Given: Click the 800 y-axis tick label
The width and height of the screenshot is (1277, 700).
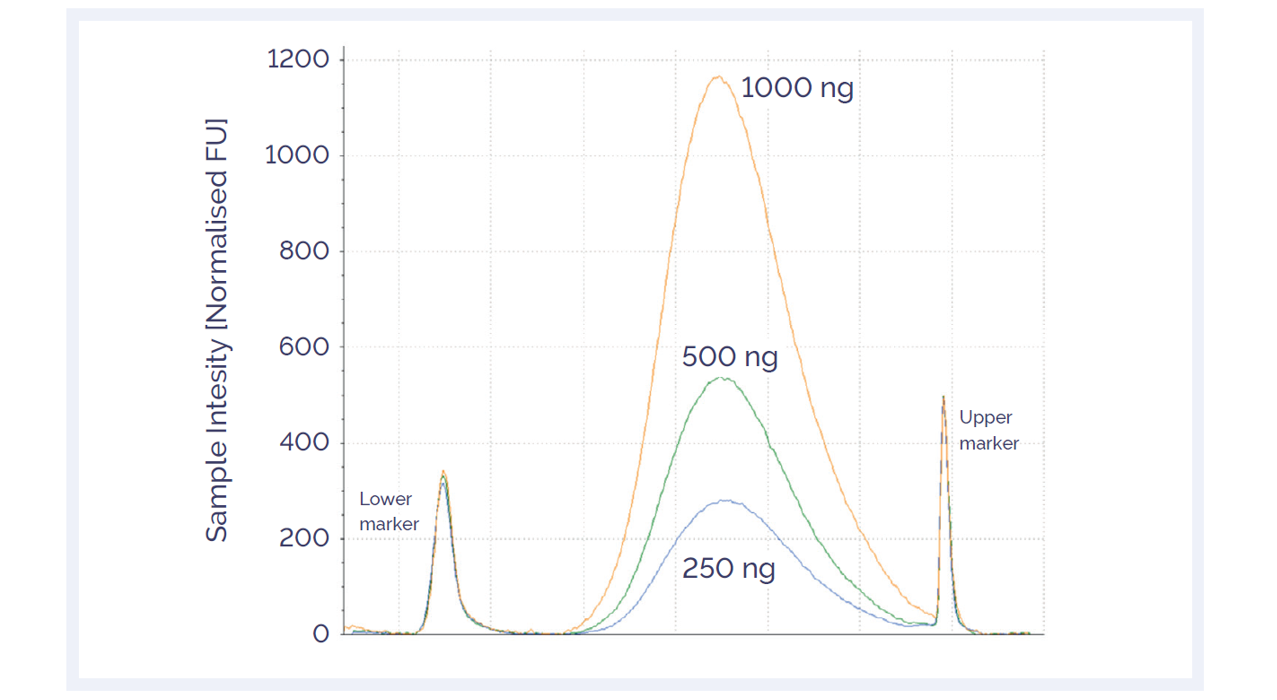Looking at the screenshot, I should (304, 251).
